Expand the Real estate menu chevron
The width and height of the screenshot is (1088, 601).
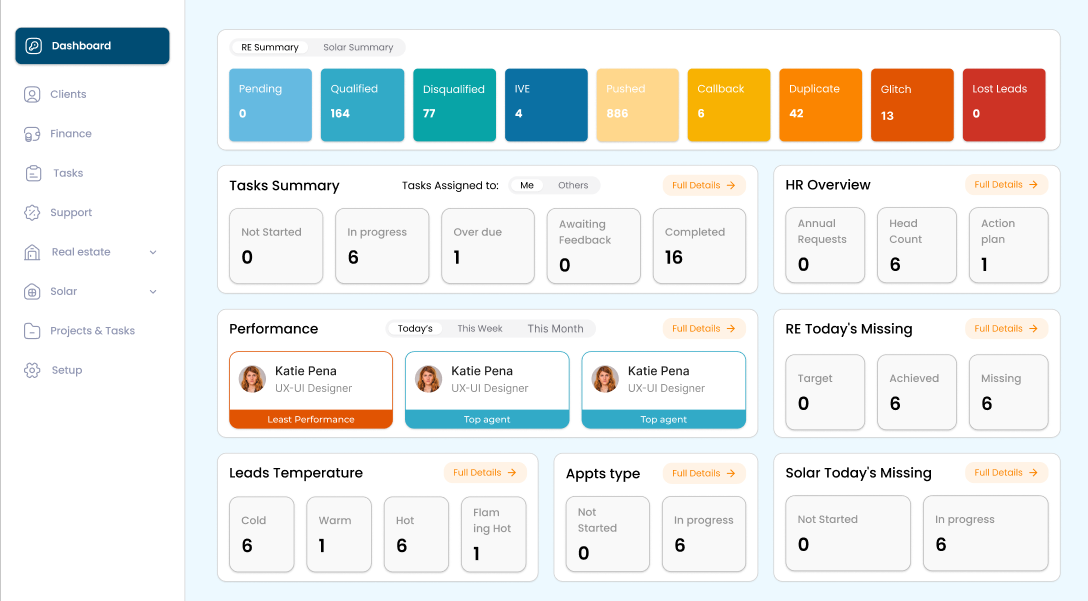point(153,252)
